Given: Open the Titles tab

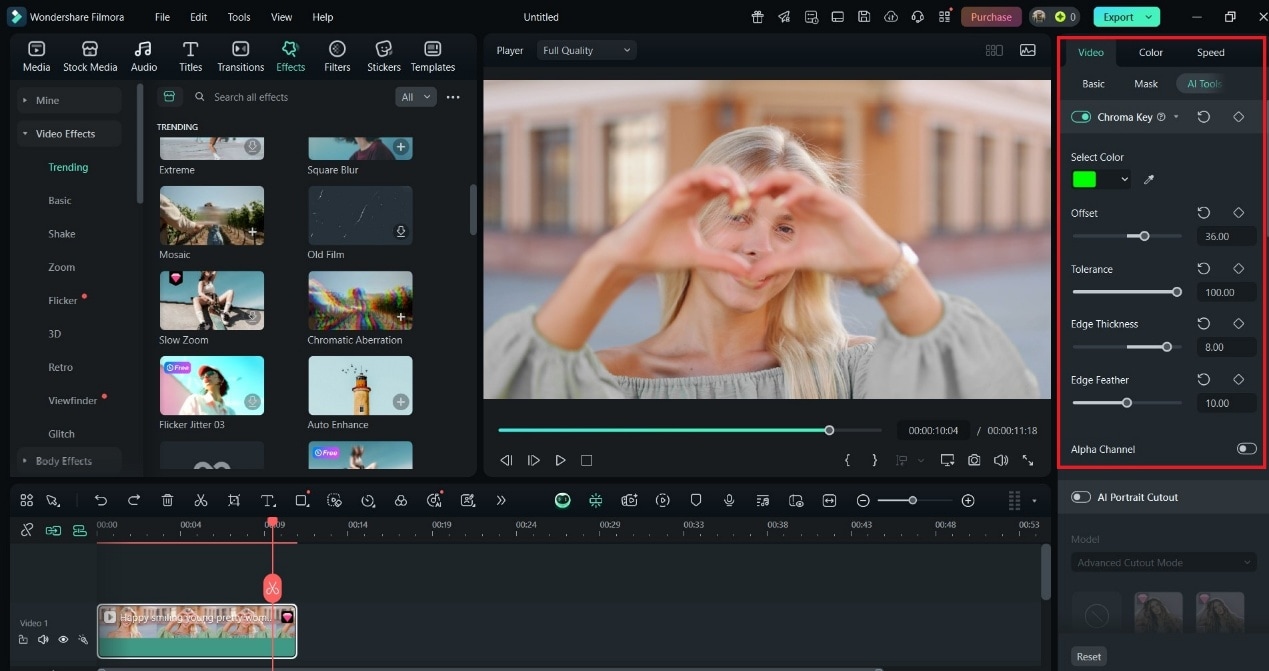Looking at the screenshot, I should (x=190, y=56).
